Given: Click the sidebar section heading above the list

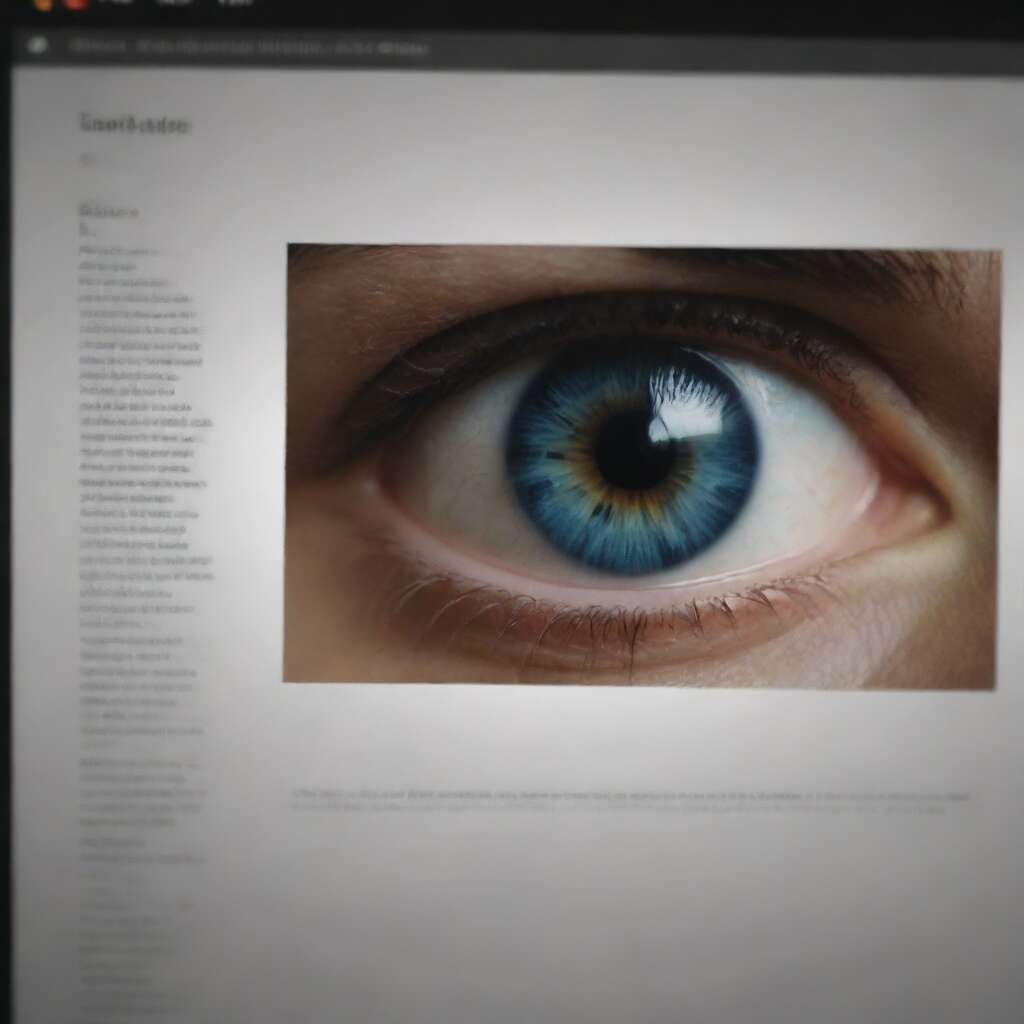Looking at the screenshot, I should [x=108, y=211].
